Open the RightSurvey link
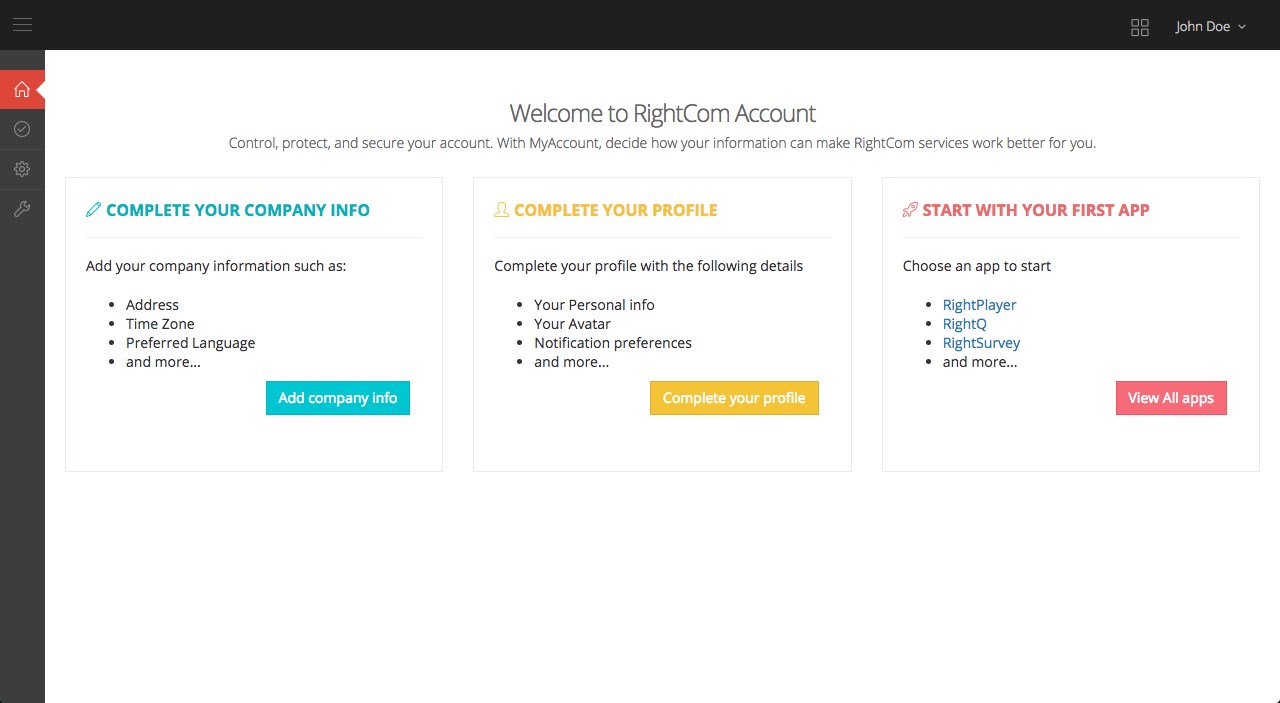1280x703 pixels. (981, 343)
